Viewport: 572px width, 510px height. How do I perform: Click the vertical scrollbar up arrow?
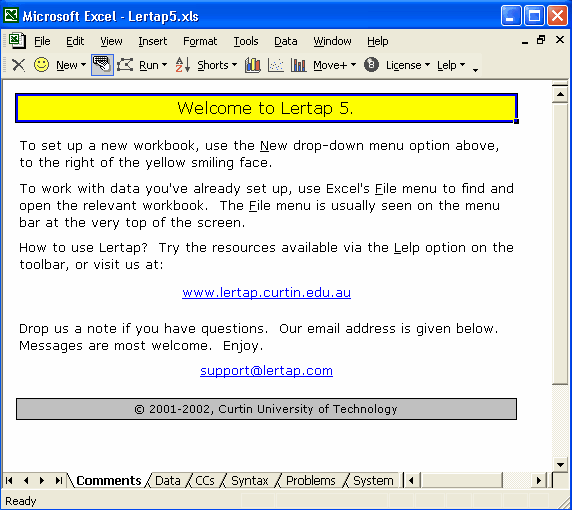[560, 94]
